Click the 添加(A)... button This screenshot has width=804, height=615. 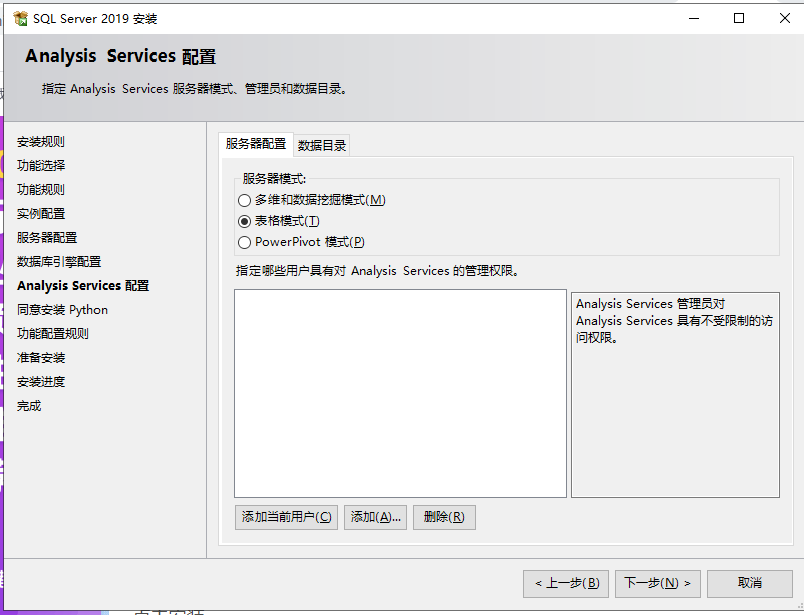[375, 517]
